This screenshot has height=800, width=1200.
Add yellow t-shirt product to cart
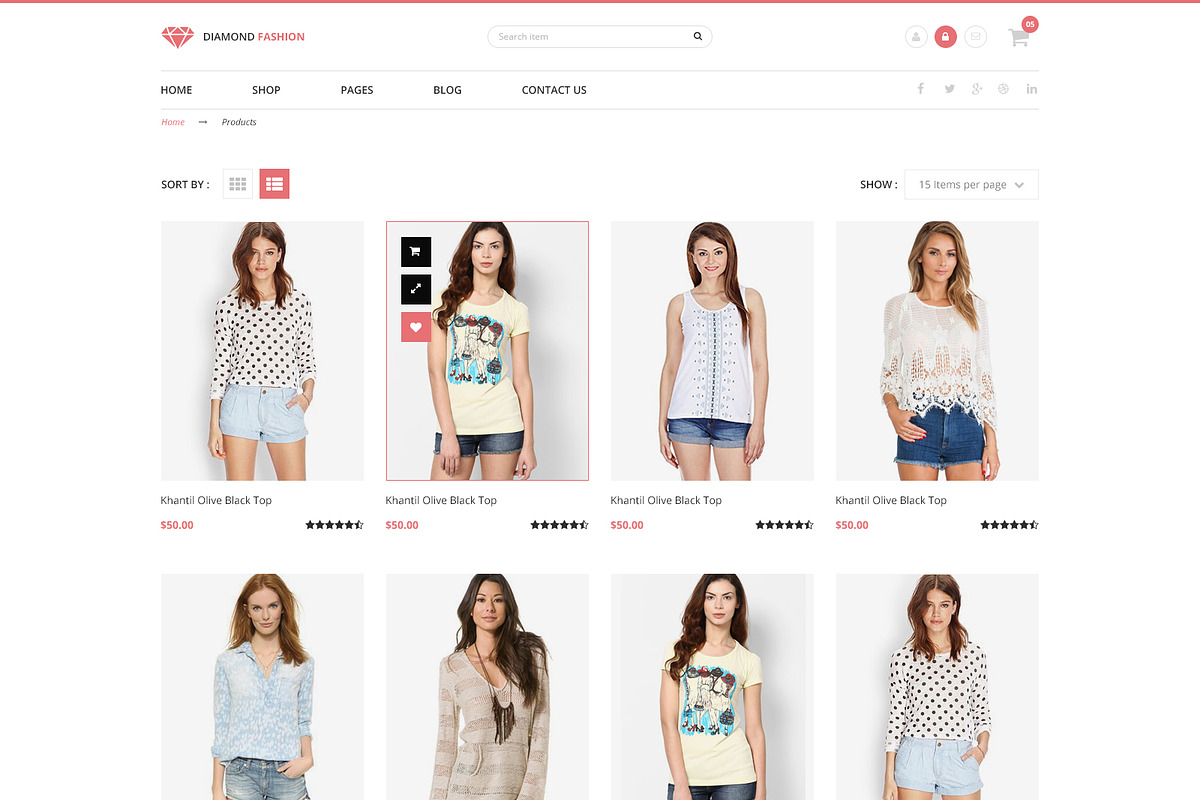(416, 252)
